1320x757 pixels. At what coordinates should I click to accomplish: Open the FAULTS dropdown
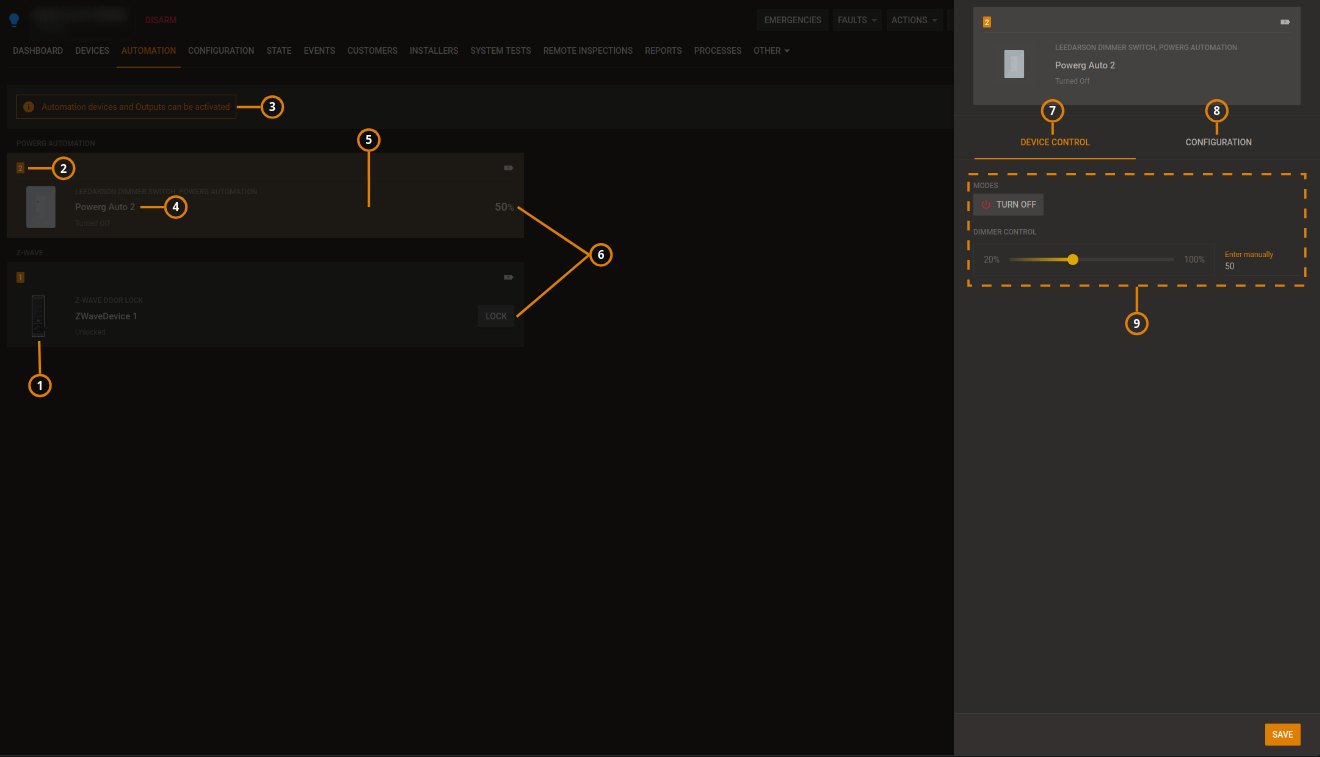pyautogui.click(x=856, y=19)
